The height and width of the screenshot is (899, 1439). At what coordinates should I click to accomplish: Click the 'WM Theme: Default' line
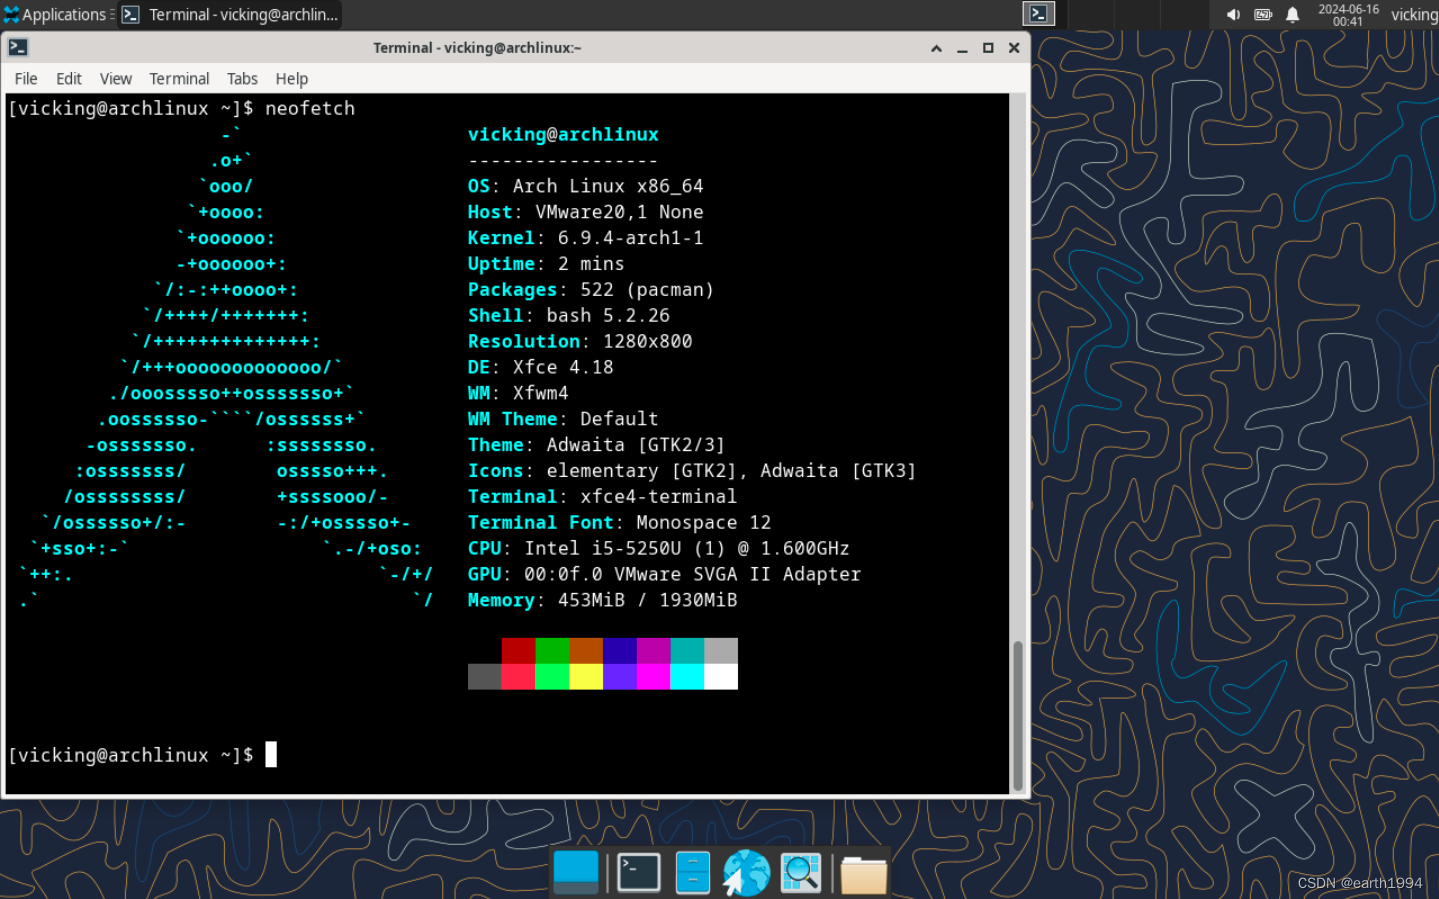[563, 419]
